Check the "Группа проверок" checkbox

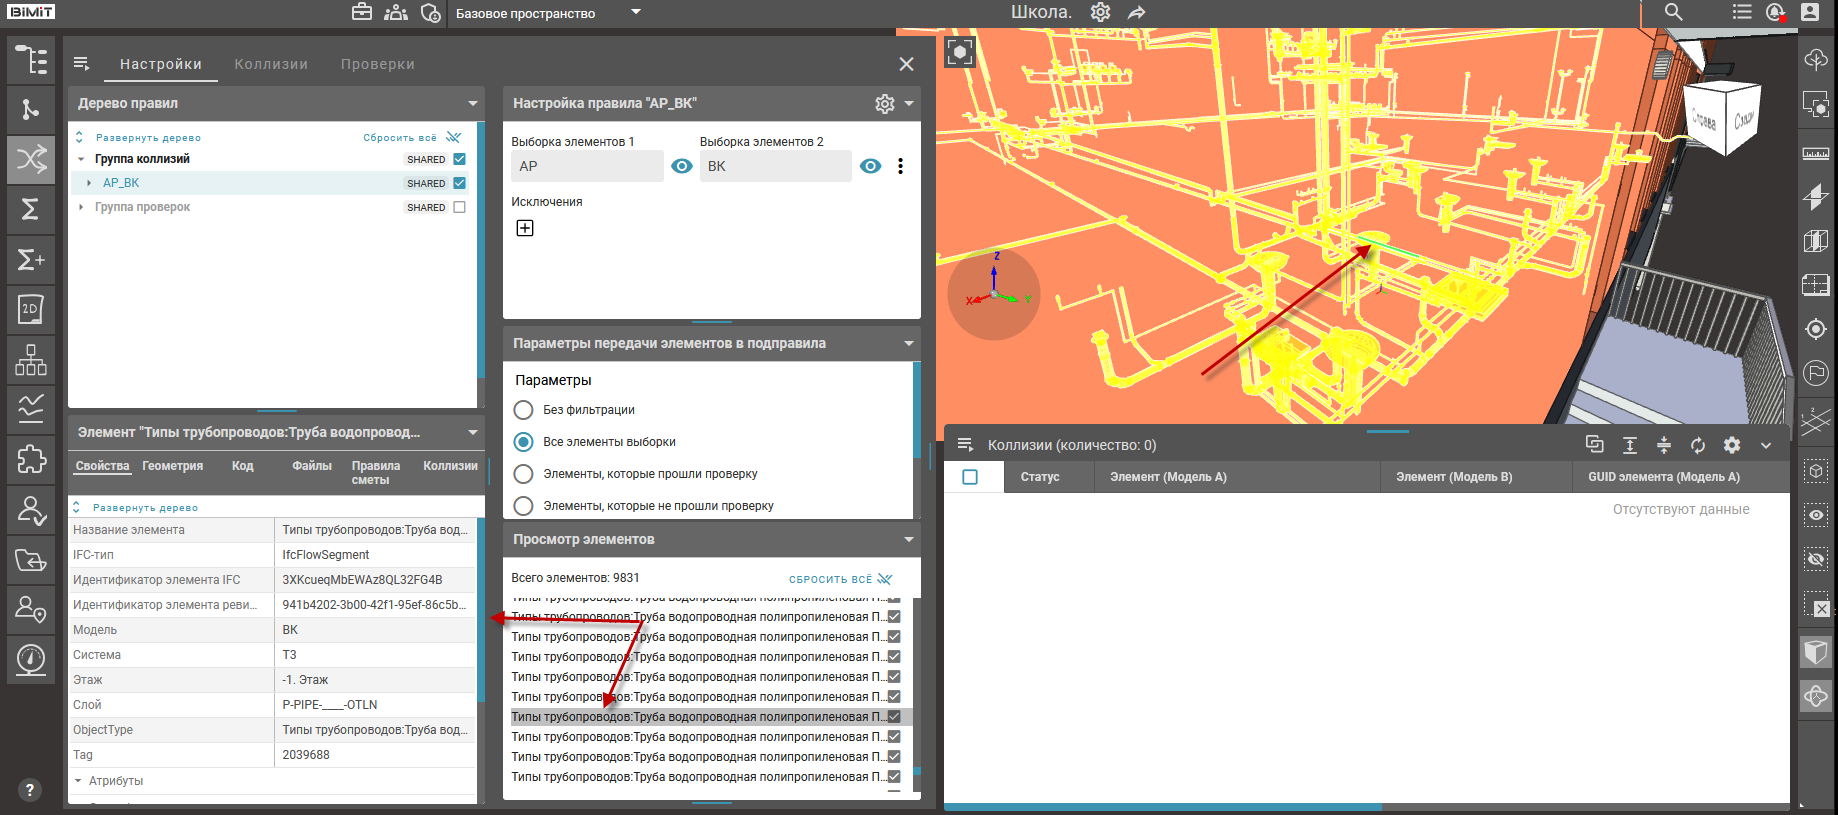pos(460,207)
